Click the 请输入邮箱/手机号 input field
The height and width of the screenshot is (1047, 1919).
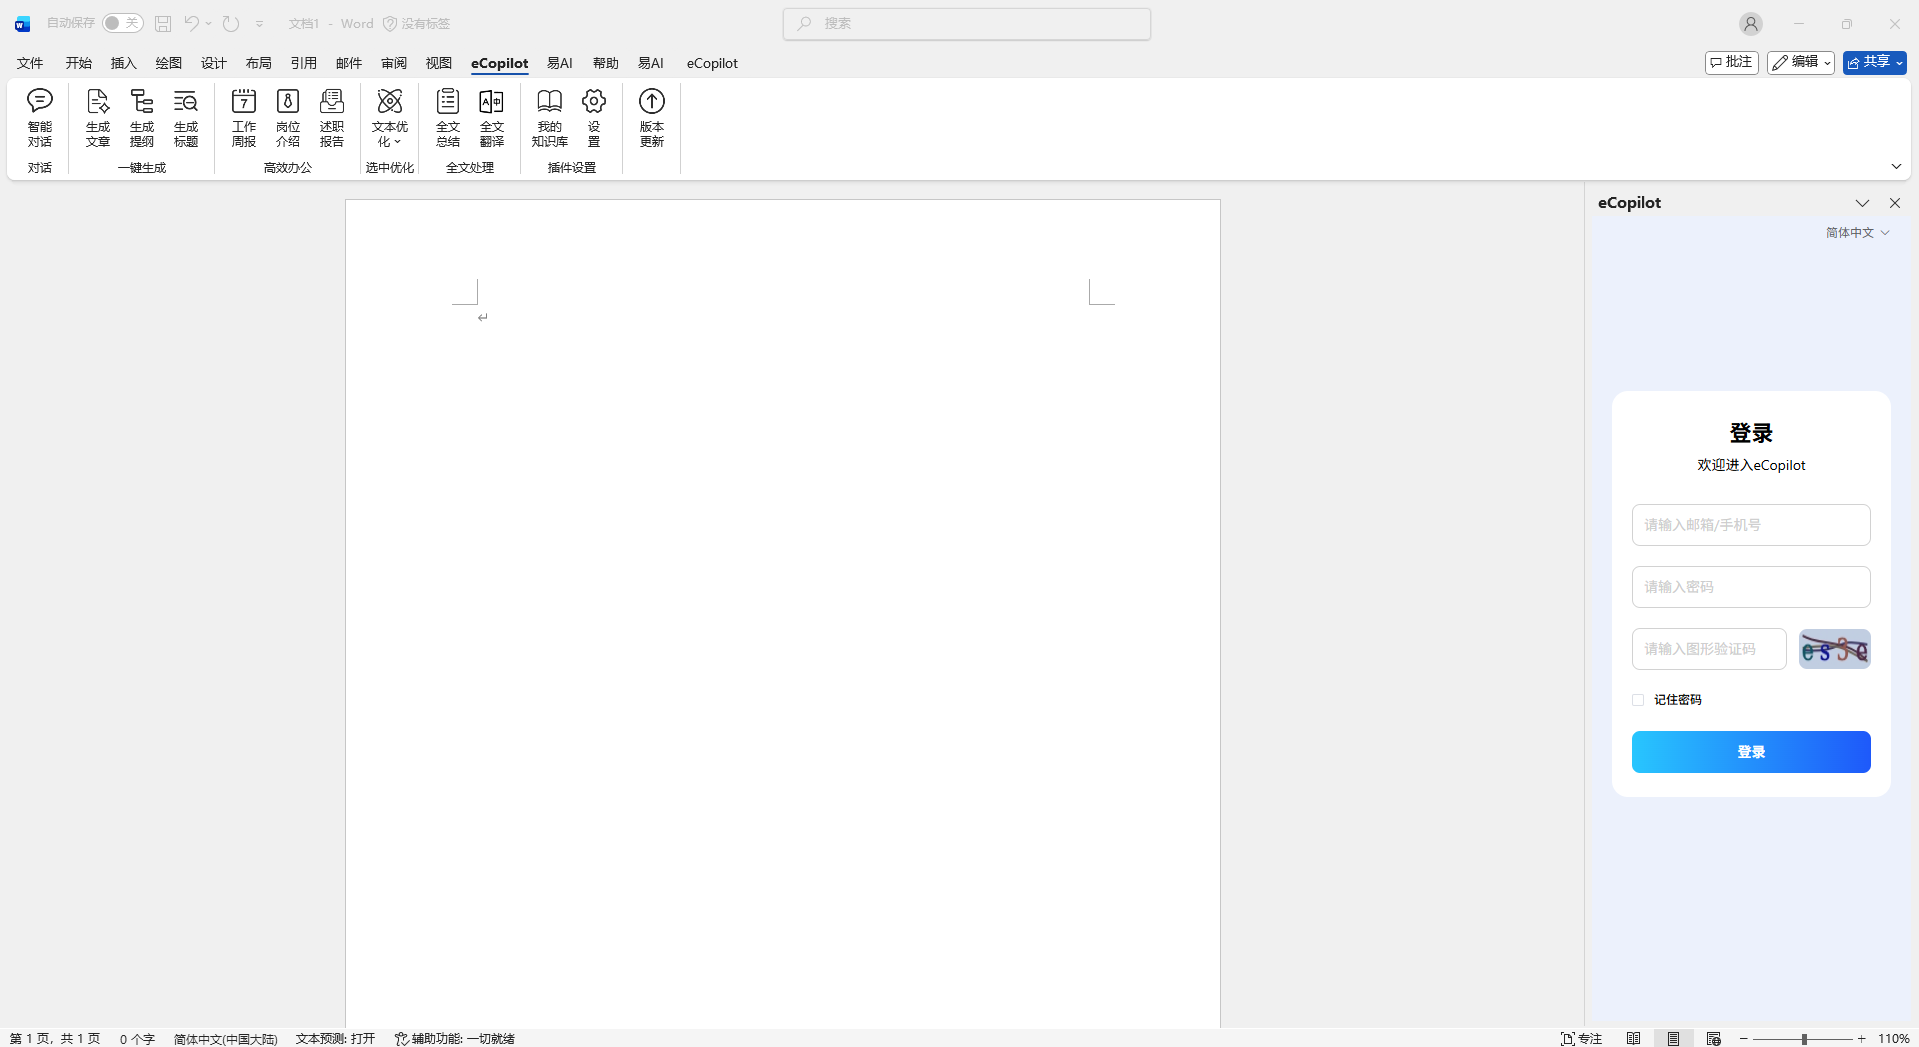(x=1750, y=525)
